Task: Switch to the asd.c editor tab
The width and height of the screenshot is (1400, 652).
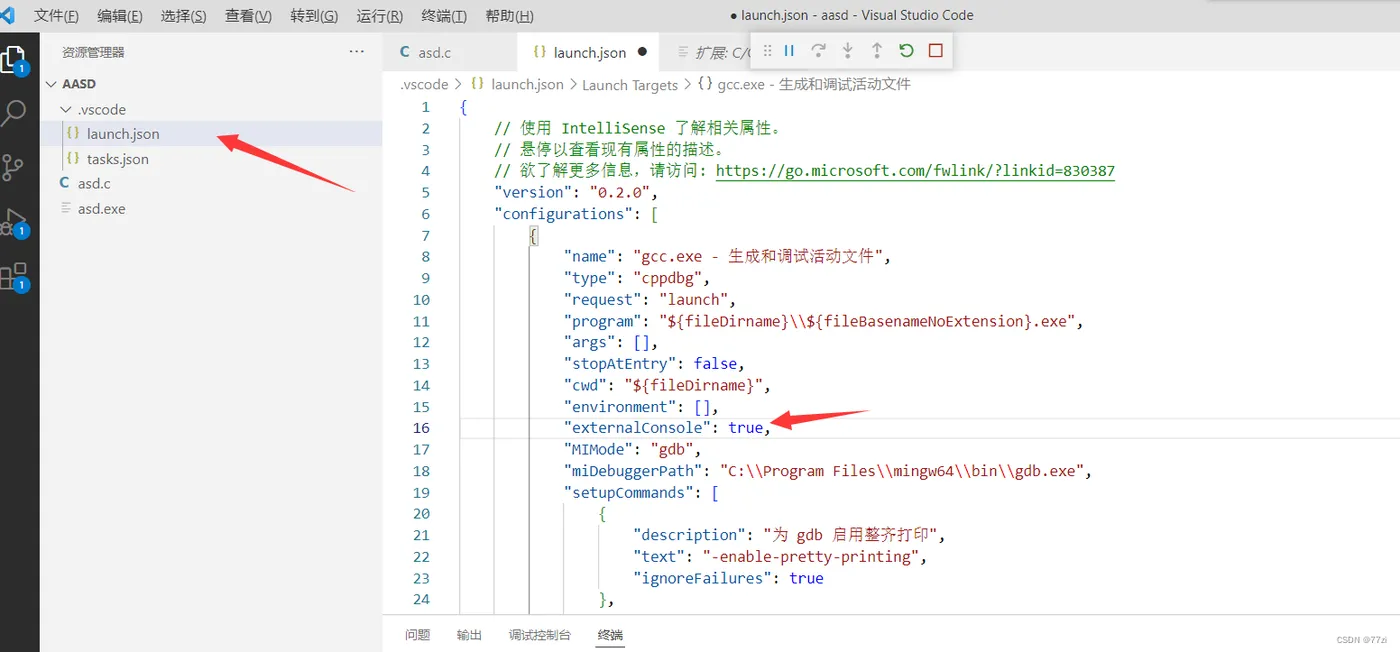Action: click(x=450, y=52)
